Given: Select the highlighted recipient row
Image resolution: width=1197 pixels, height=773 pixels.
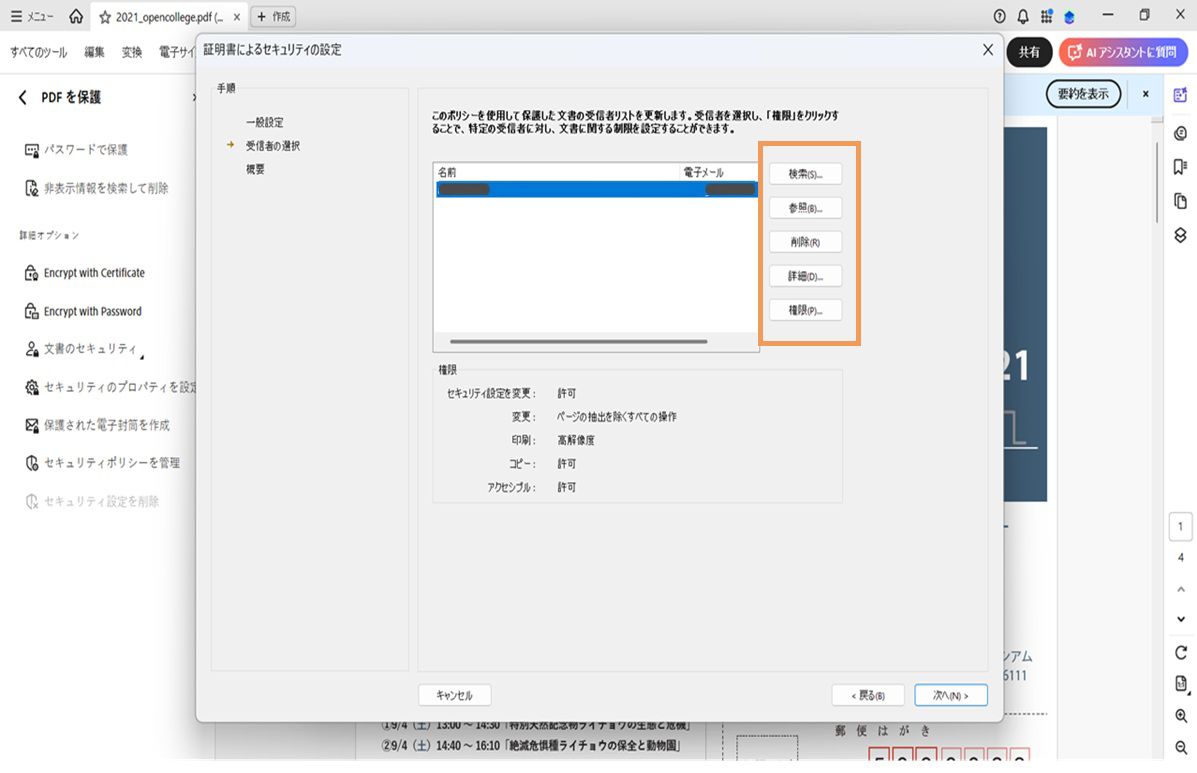Looking at the screenshot, I should pos(596,189).
